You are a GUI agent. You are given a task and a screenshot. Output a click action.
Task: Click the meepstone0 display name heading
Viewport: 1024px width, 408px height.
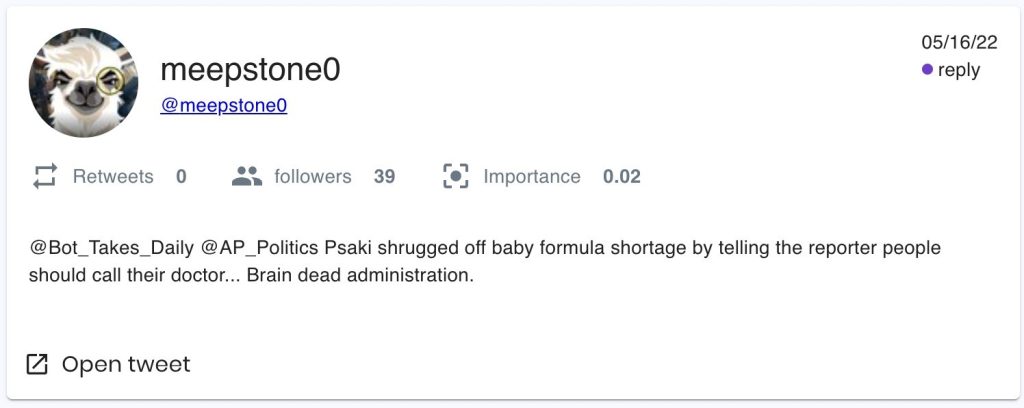click(250, 70)
